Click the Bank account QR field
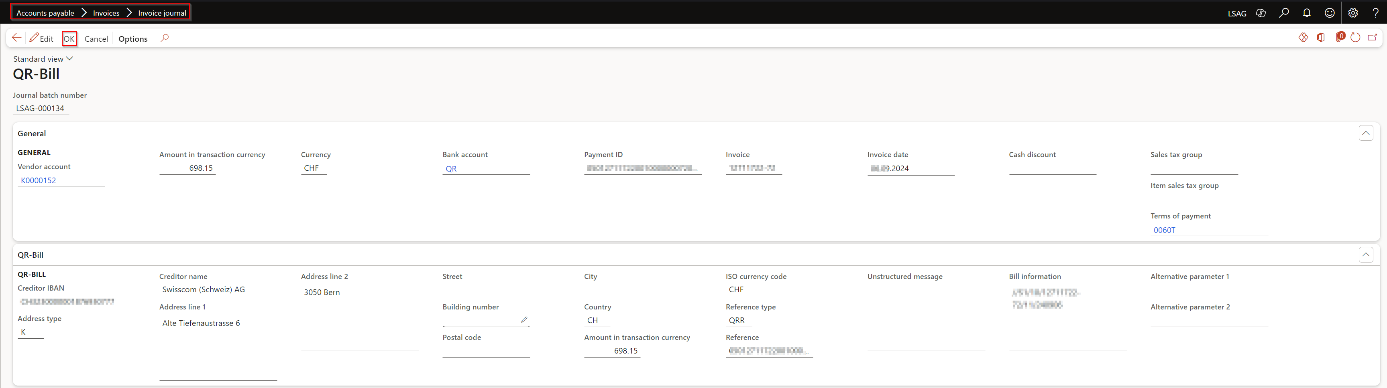1387x388 pixels. point(486,169)
